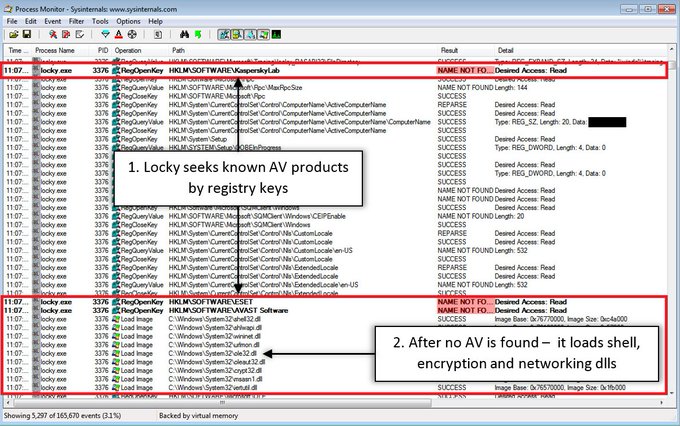Open the Help menu
The width and height of the screenshot is (680, 426).
point(155,21)
